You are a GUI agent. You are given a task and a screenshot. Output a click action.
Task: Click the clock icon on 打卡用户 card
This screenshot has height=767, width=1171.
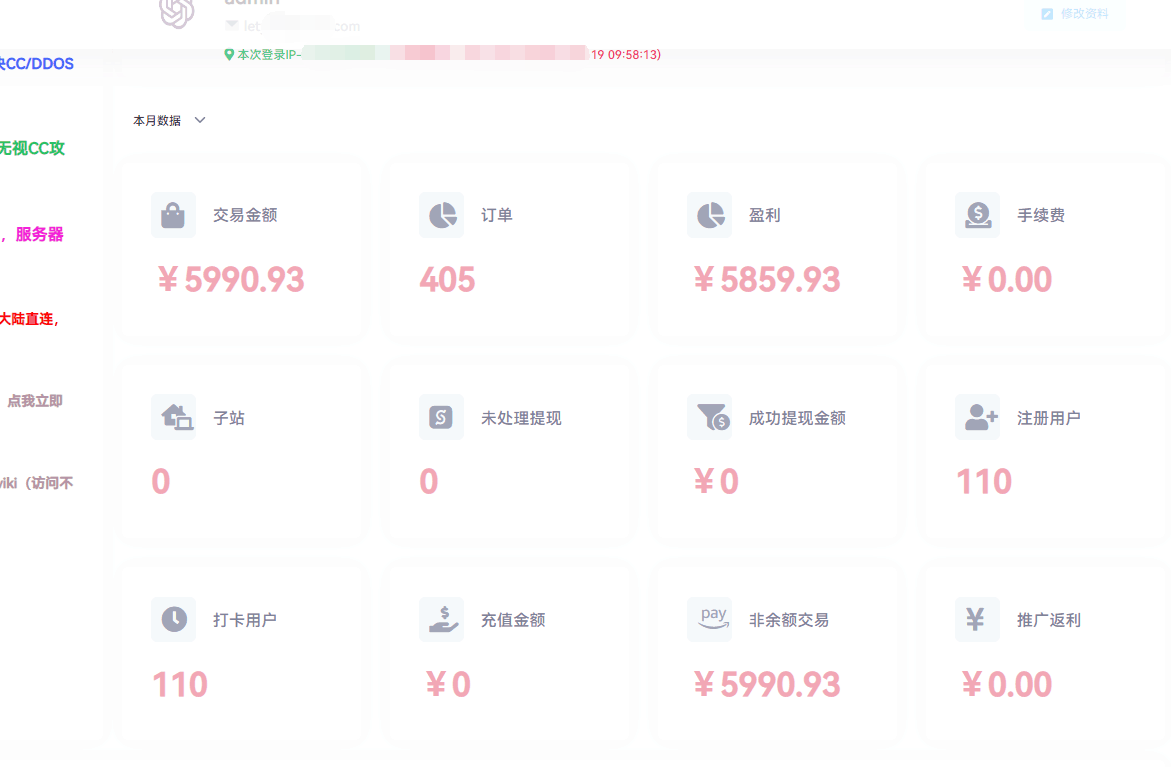click(173, 619)
